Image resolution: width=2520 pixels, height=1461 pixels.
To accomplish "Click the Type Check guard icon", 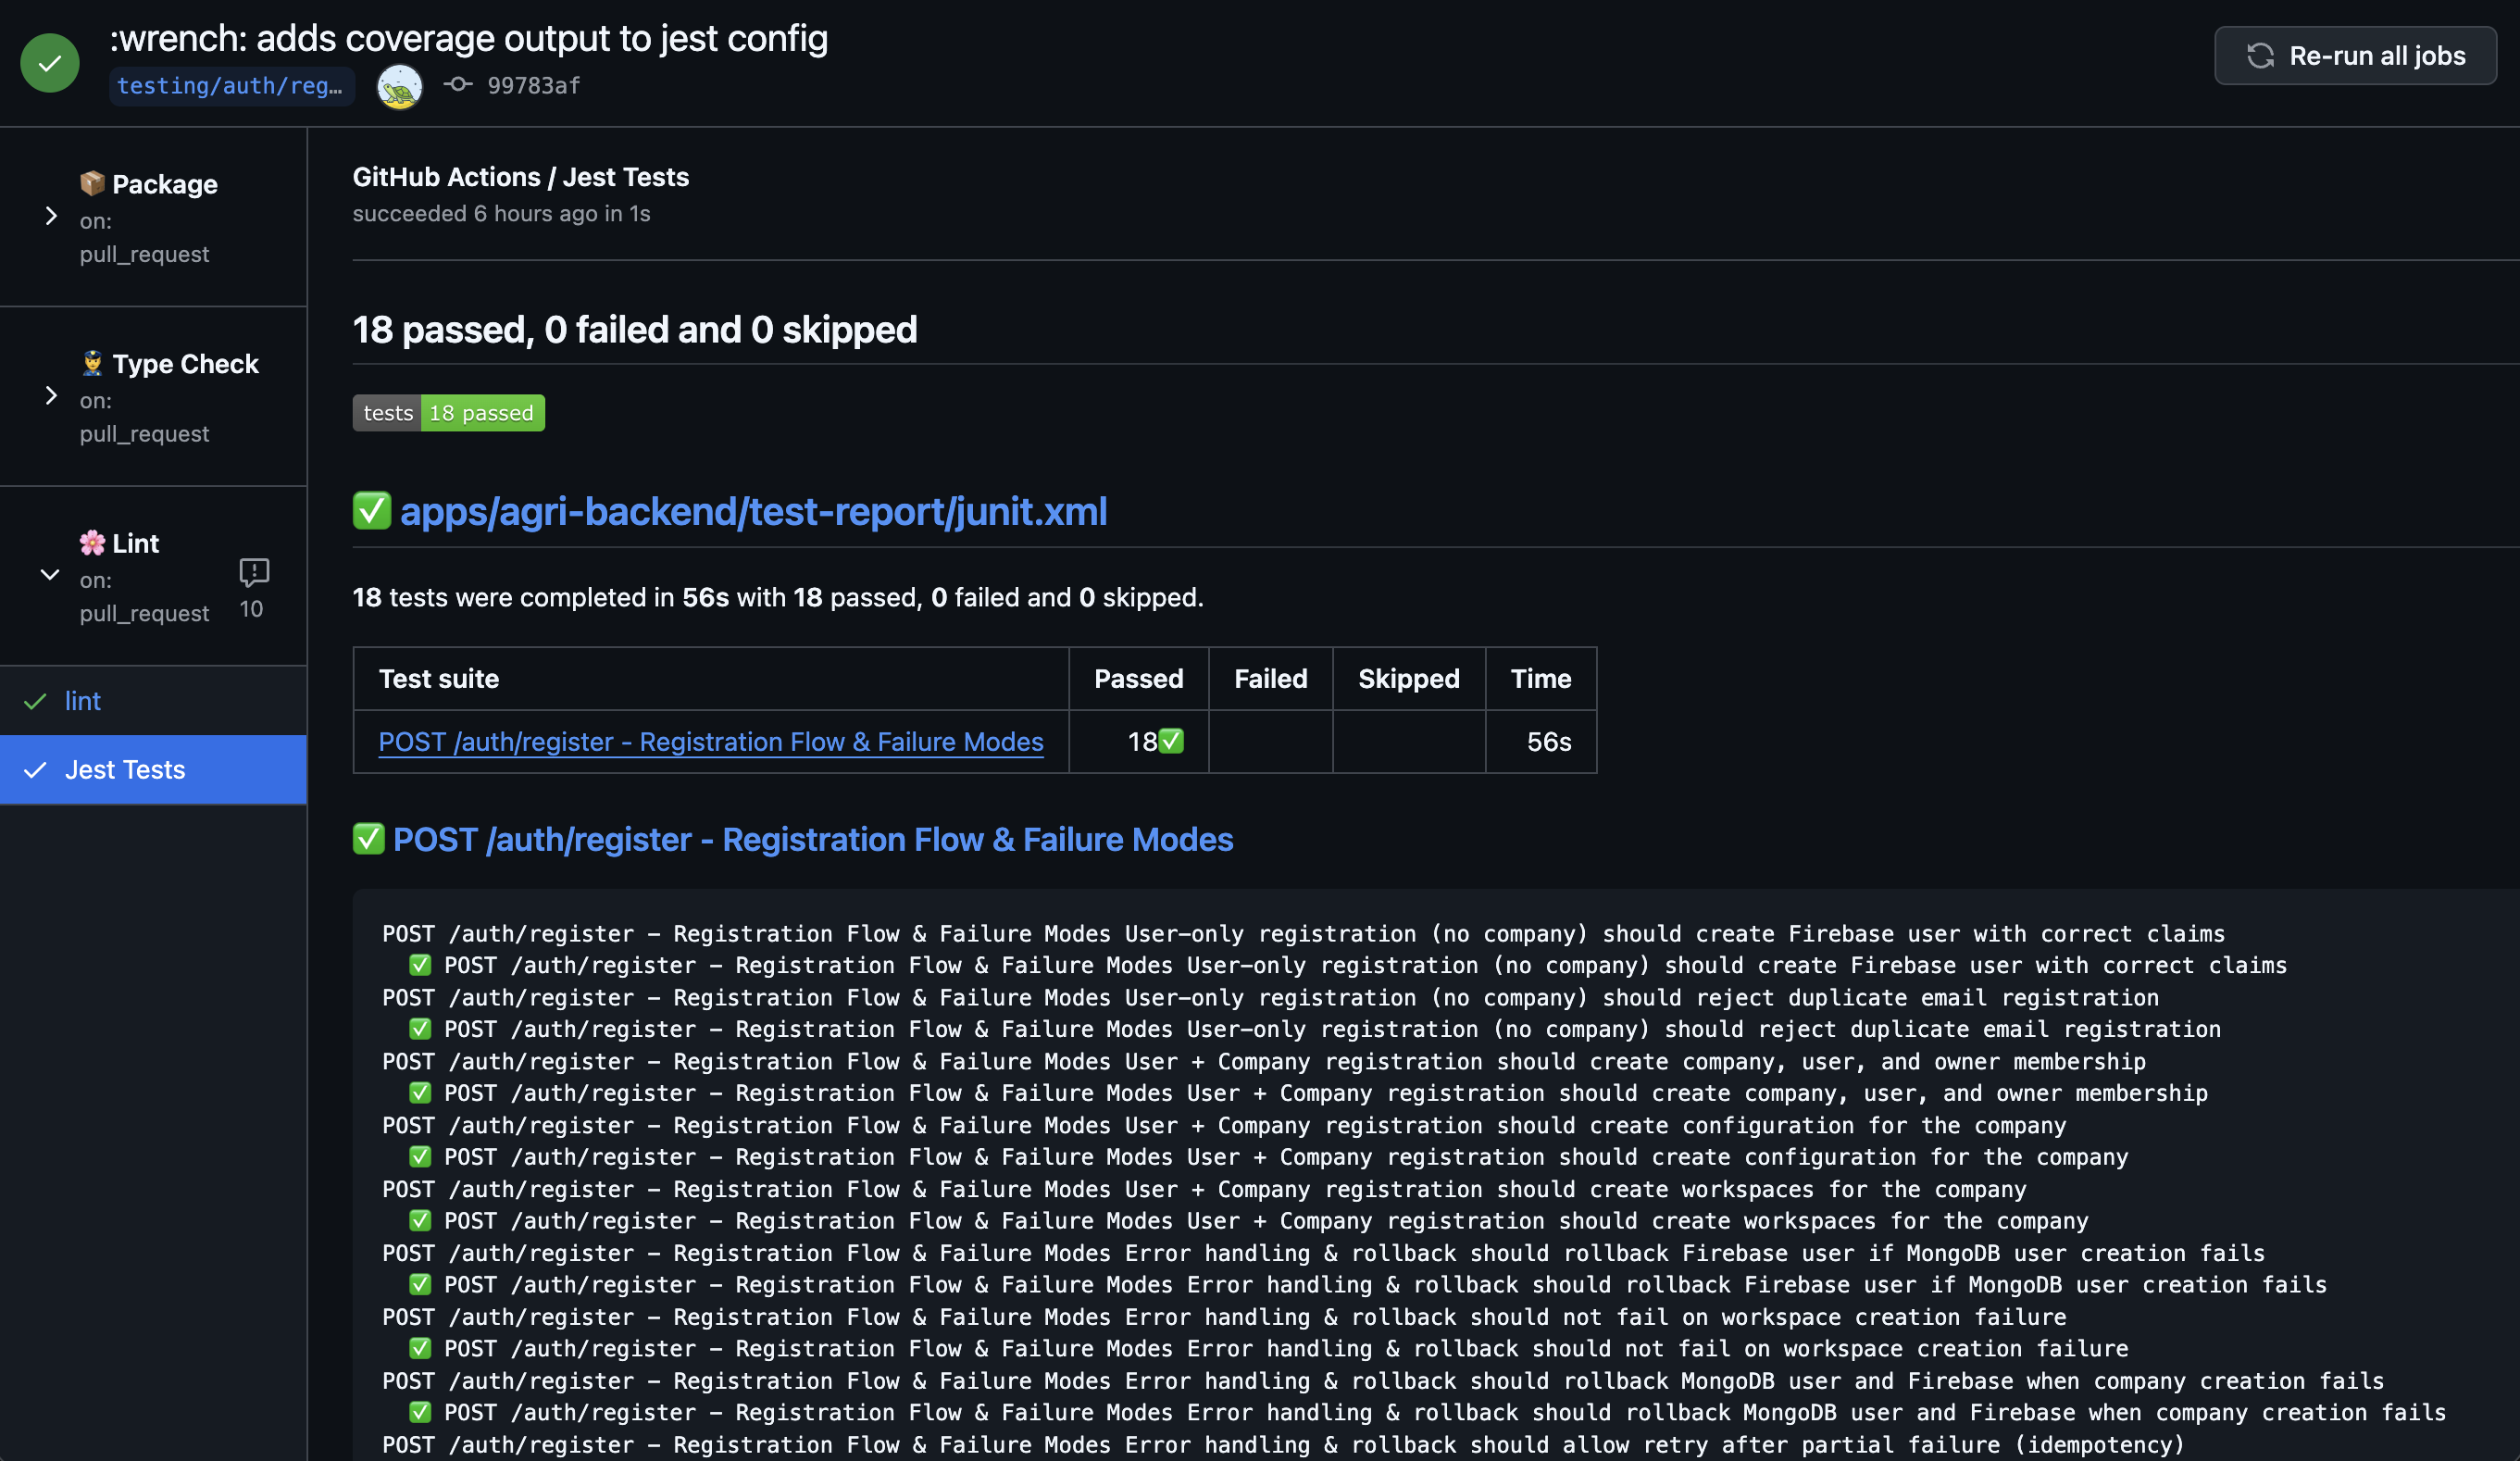I will [92, 363].
